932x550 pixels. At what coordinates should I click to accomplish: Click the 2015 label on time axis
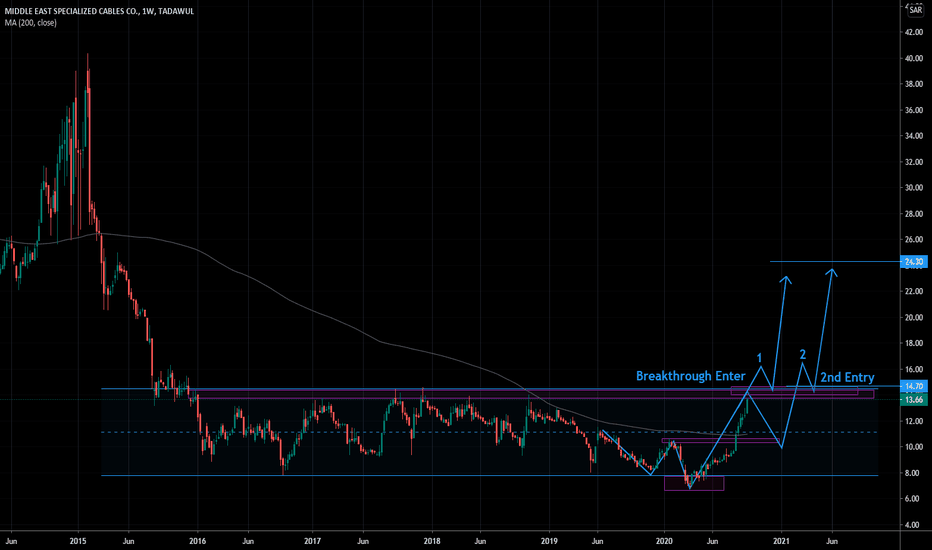78,541
